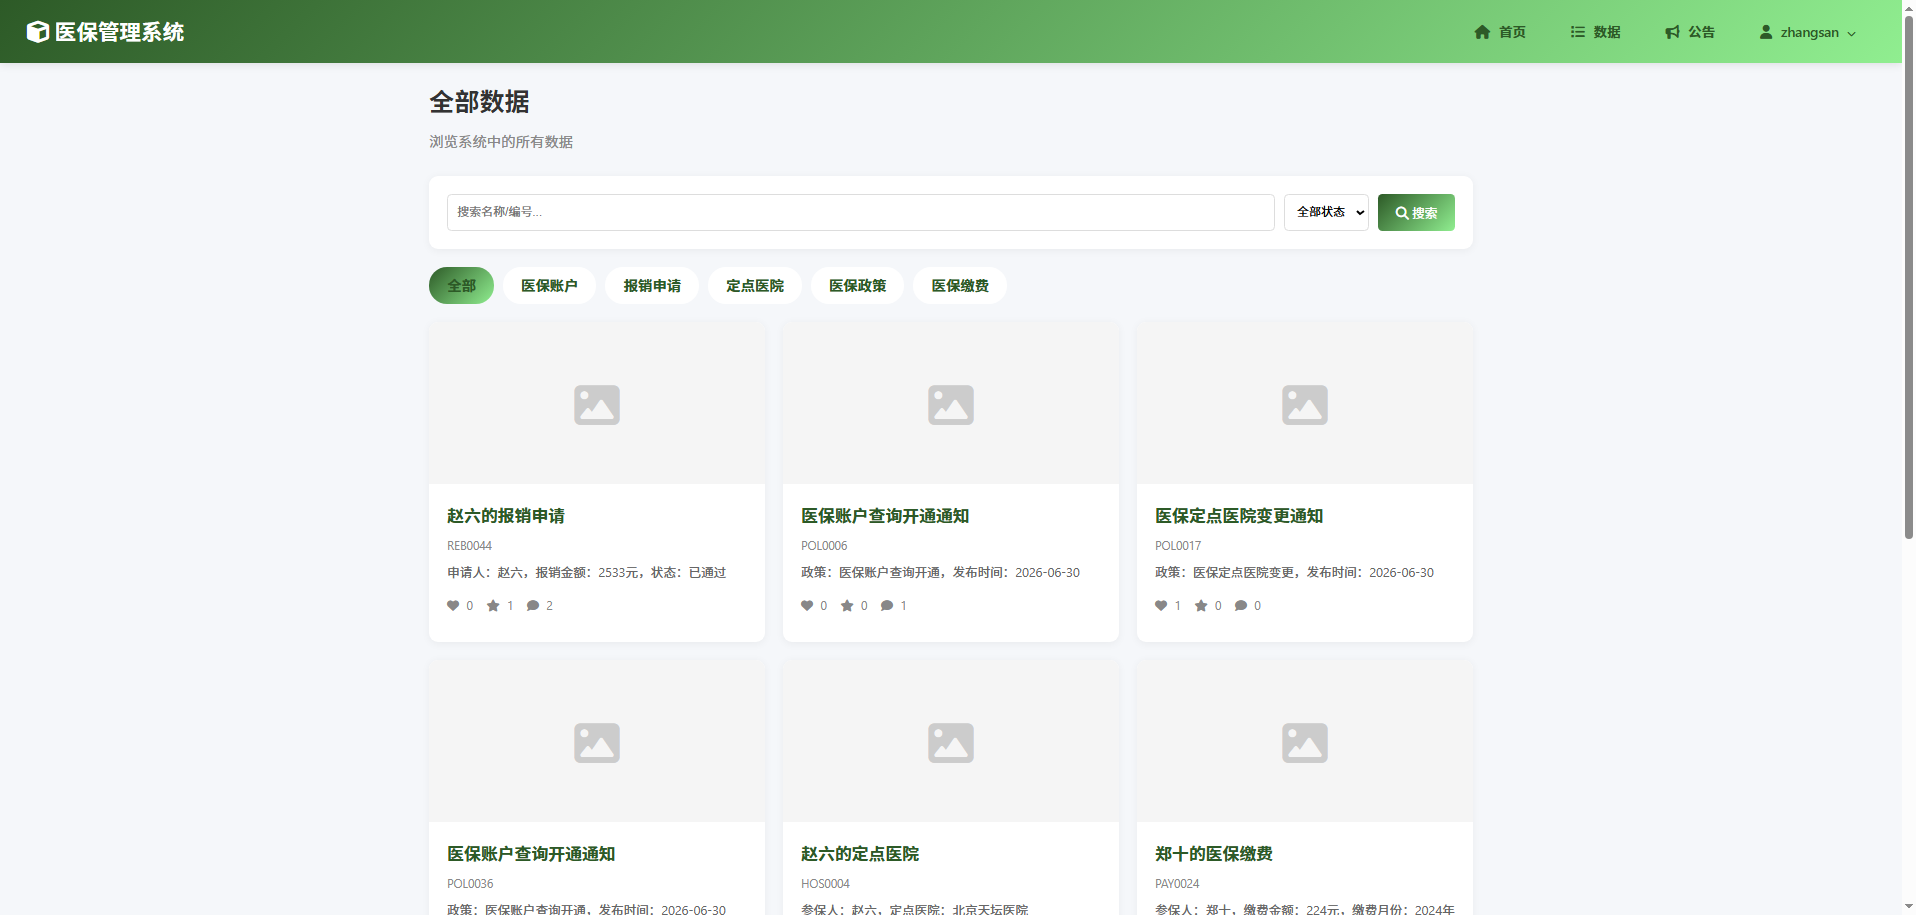Click the home icon beside 首页
1916x915 pixels.
pos(1482,32)
